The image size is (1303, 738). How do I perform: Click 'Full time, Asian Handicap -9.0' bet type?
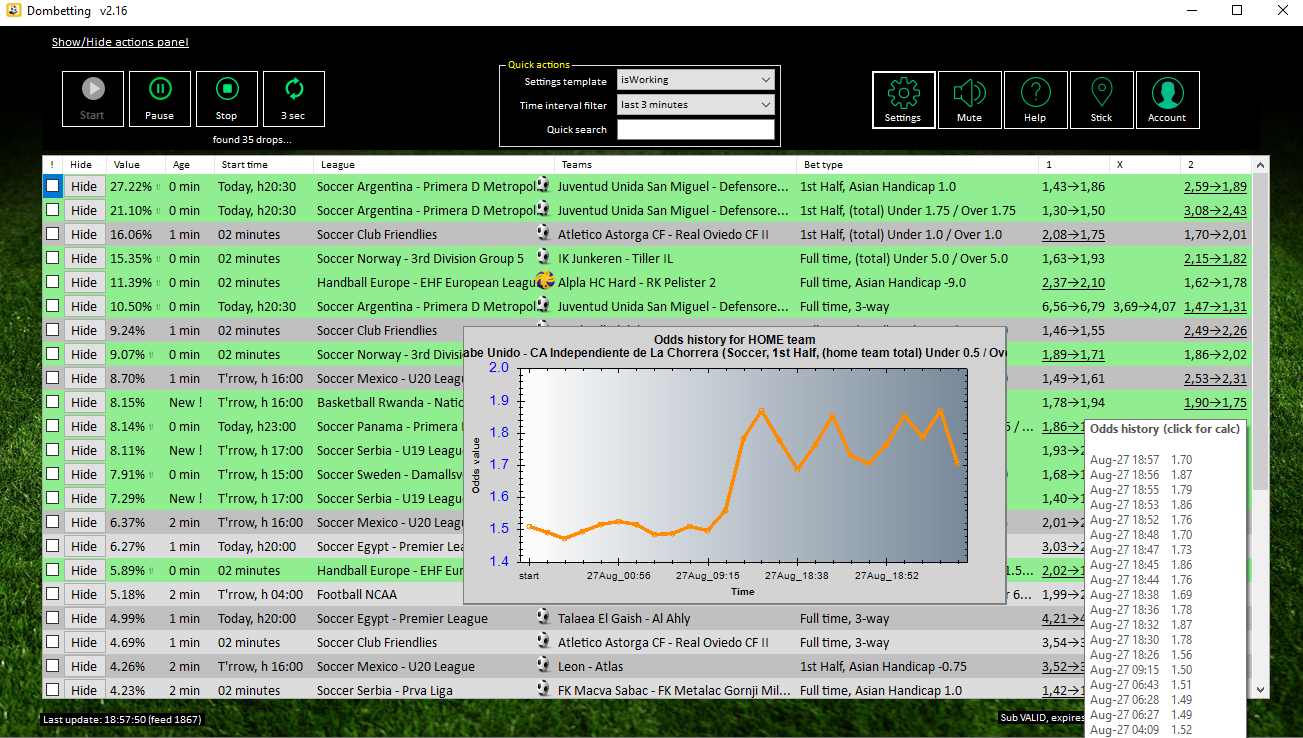tap(883, 282)
